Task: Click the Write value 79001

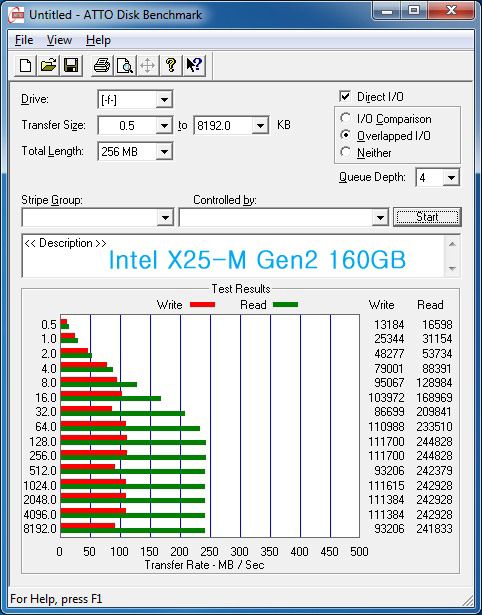Action: click(x=389, y=369)
